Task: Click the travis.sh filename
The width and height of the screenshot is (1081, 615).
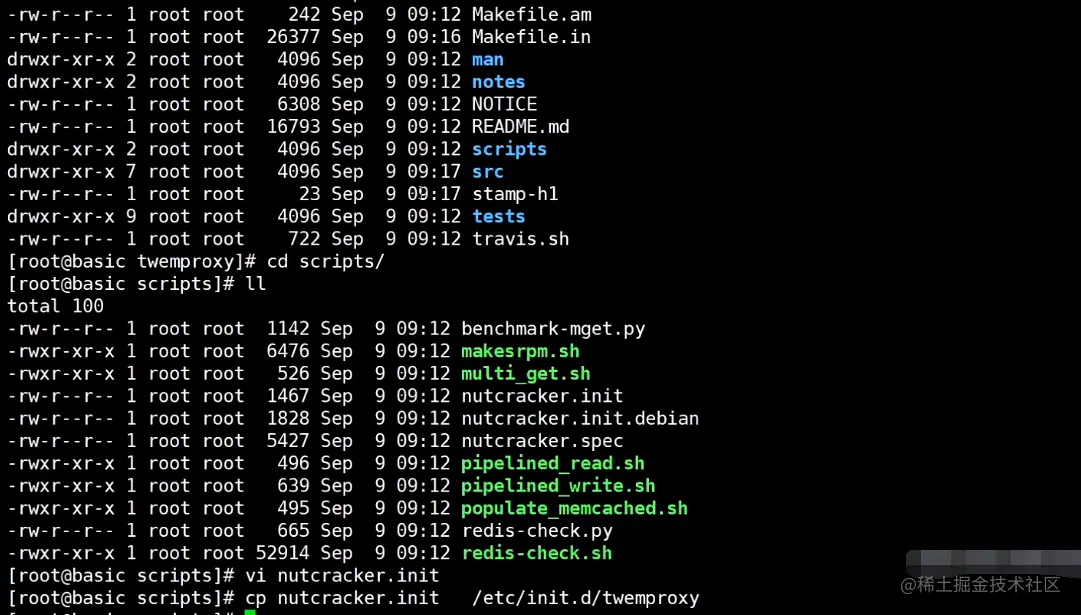Action: point(520,239)
